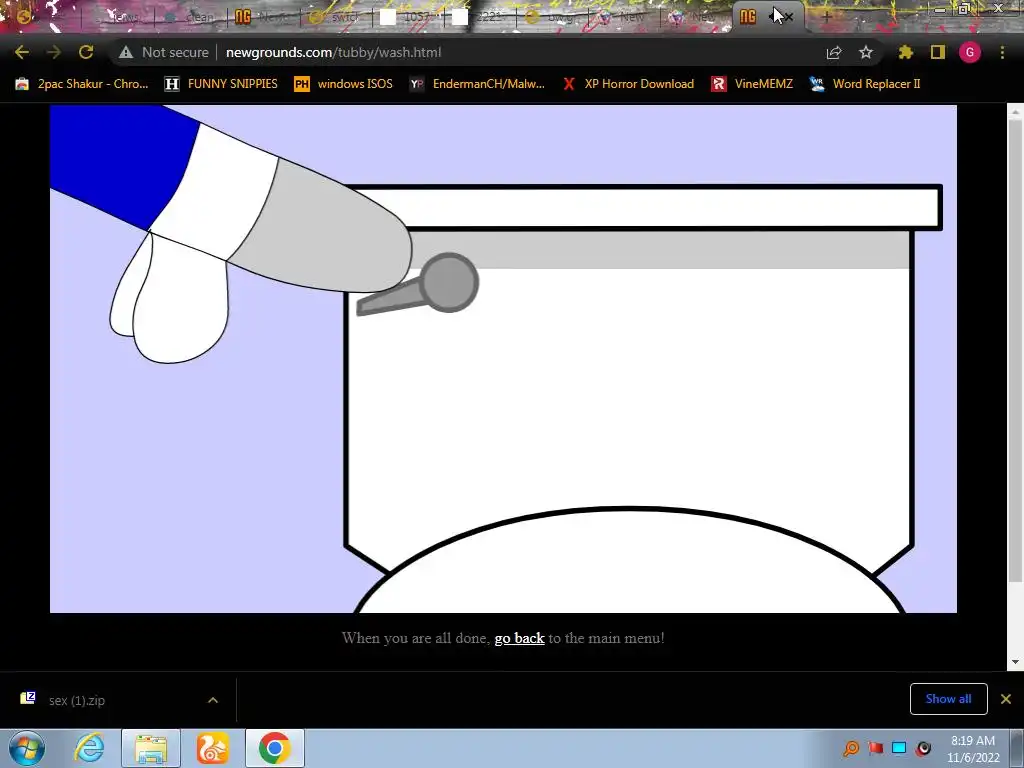Expand the sex (1).zip download options chevron
Image resolution: width=1024 pixels, height=768 pixels.
point(213,700)
